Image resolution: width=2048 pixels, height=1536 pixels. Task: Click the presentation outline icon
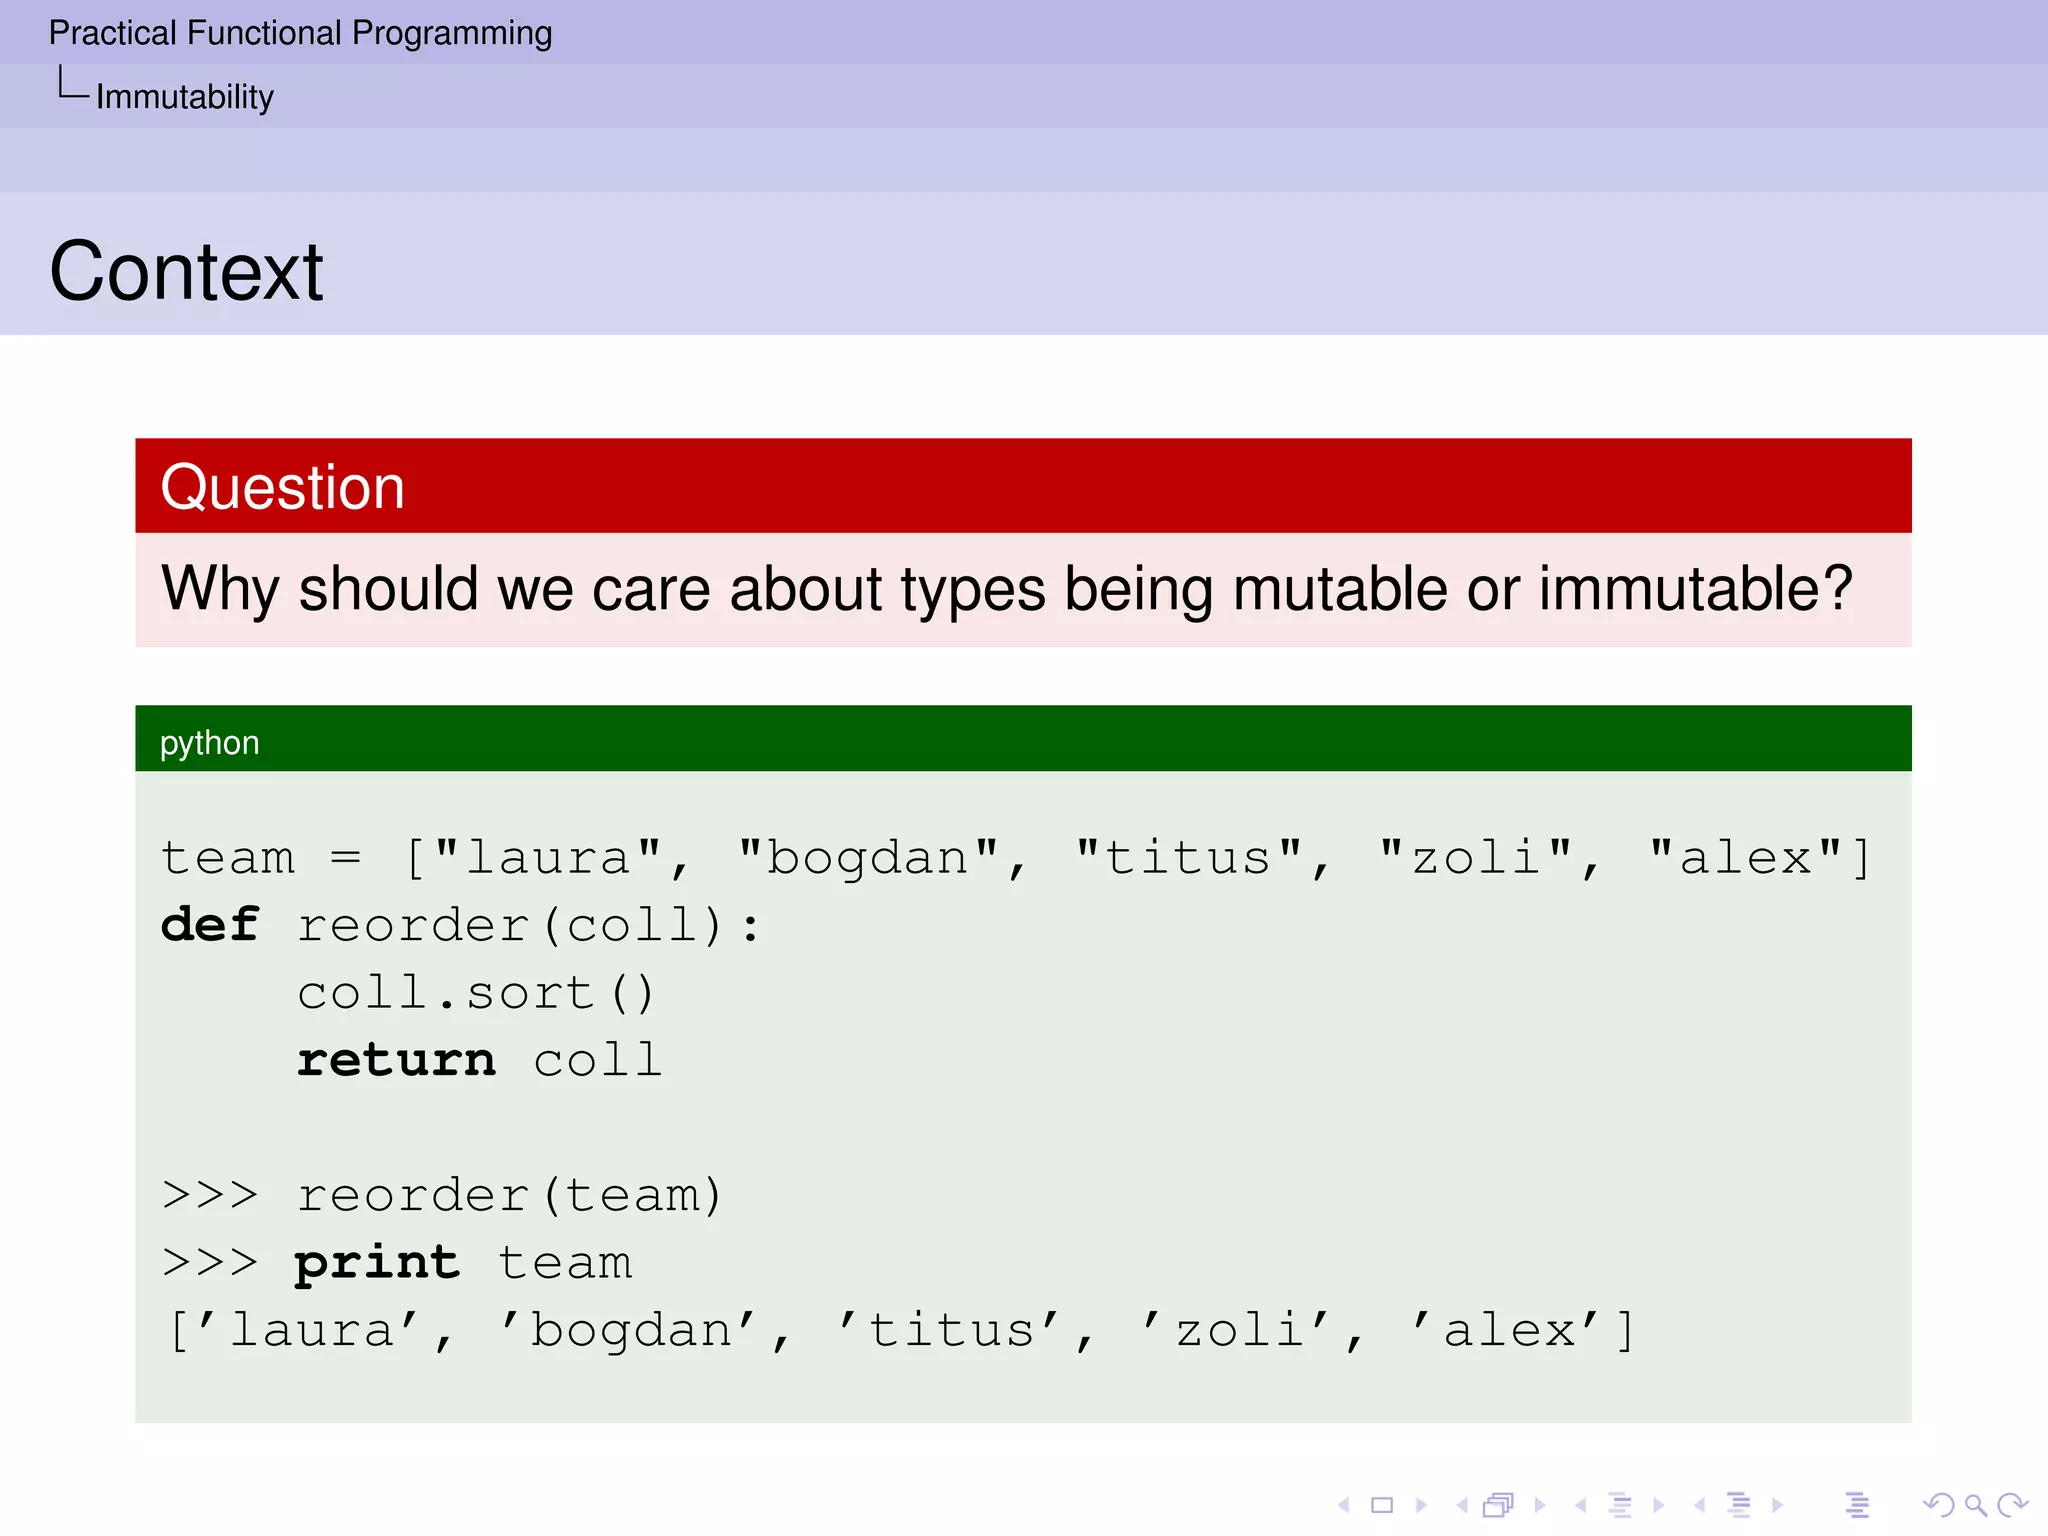(1857, 1504)
